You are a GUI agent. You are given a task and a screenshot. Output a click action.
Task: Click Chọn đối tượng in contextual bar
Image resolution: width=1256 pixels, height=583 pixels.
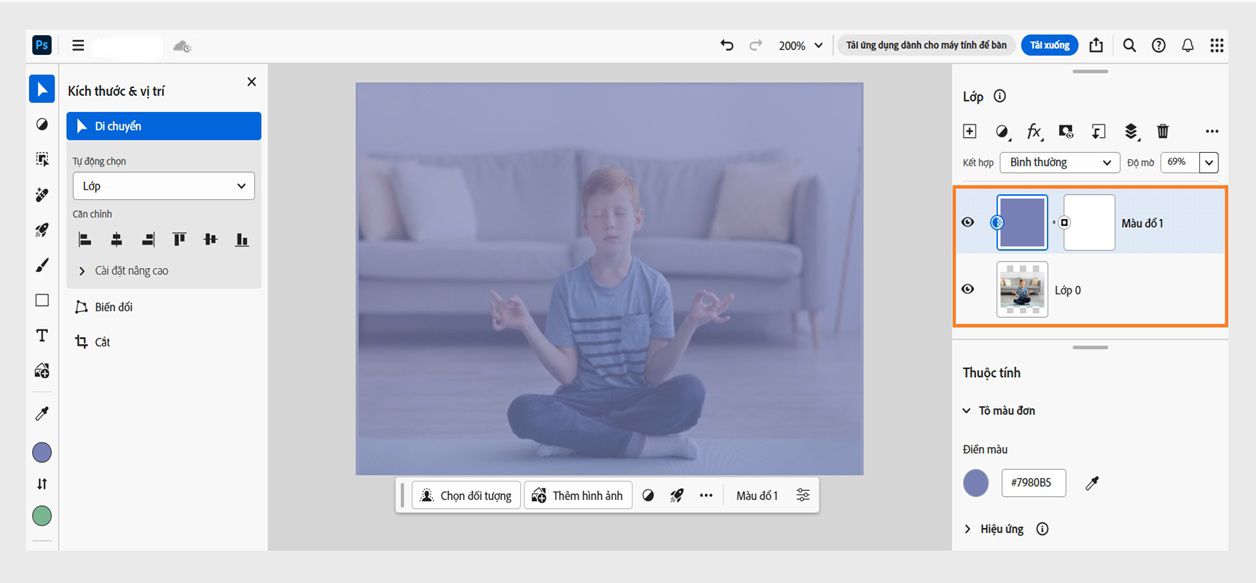(x=466, y=495)
